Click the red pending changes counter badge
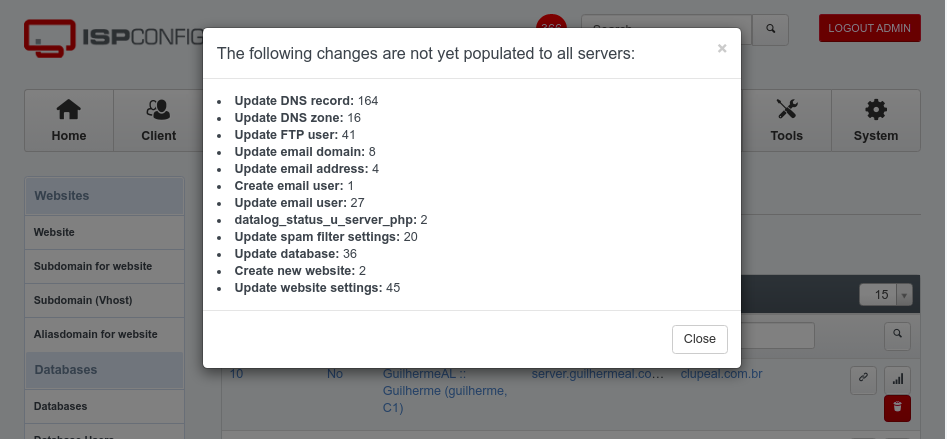This screenshot has width=947, height=439. [551, 27]
